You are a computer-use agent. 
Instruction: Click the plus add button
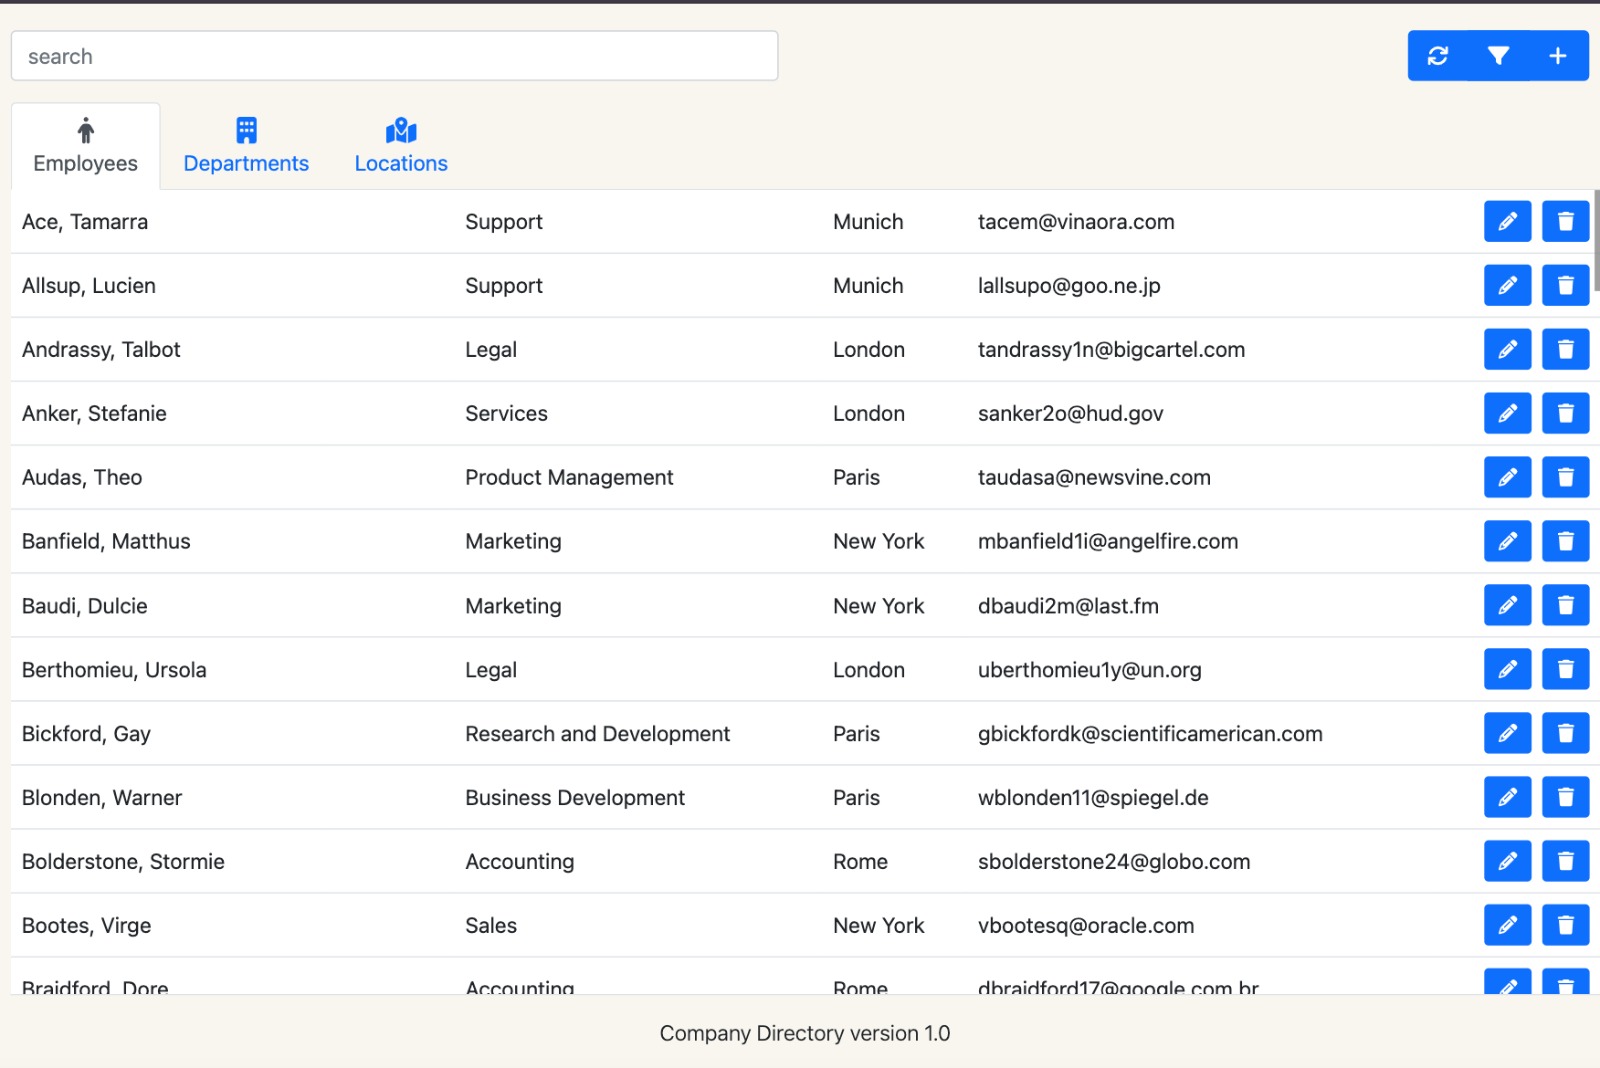click(x=1558, y=56)
